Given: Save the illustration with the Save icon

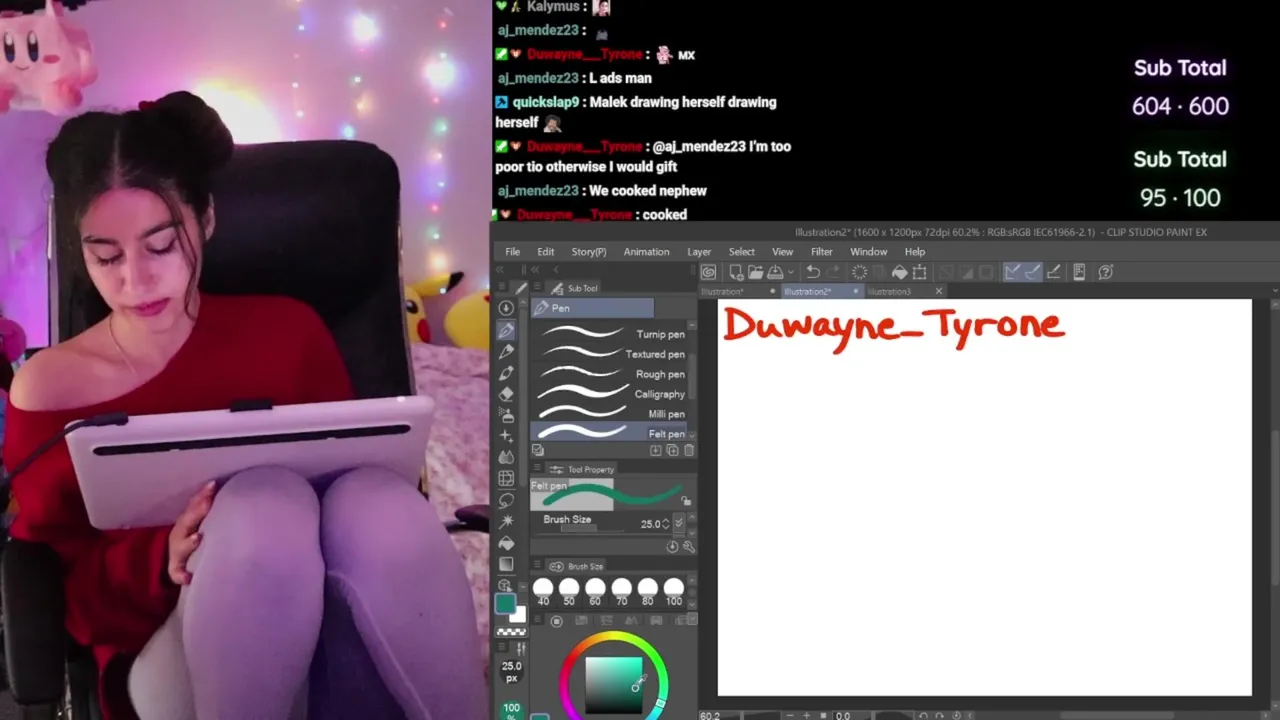Looking at the screenshot, I should coord(774,272).
